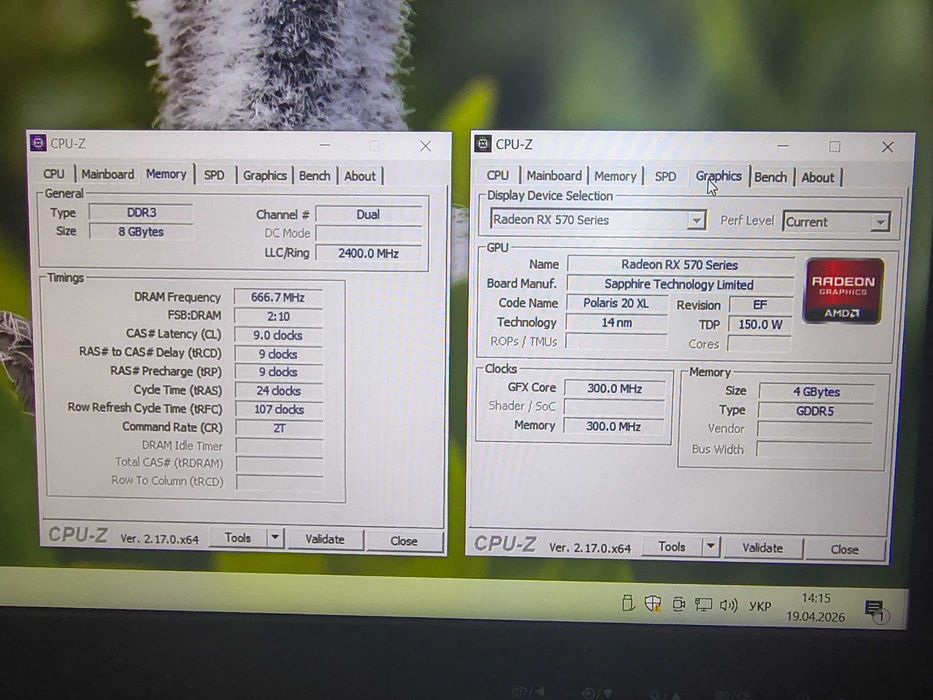Minimize the left CPU-Z window
The image size is (933, 700).
325,145
